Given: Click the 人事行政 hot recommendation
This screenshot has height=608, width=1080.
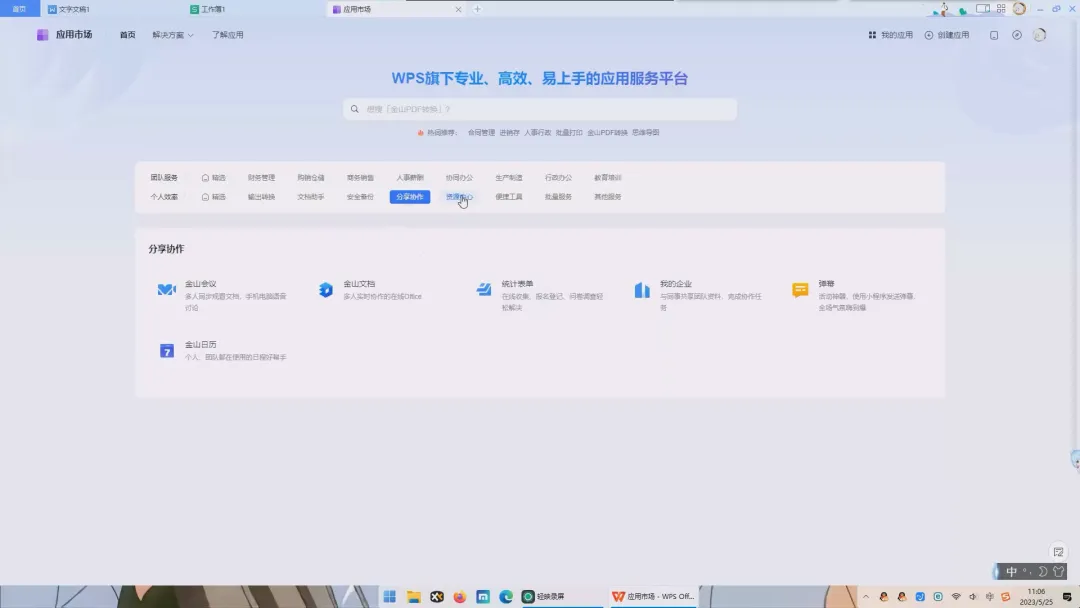Looking at the screenshot, I should click(x=538, y=133).
